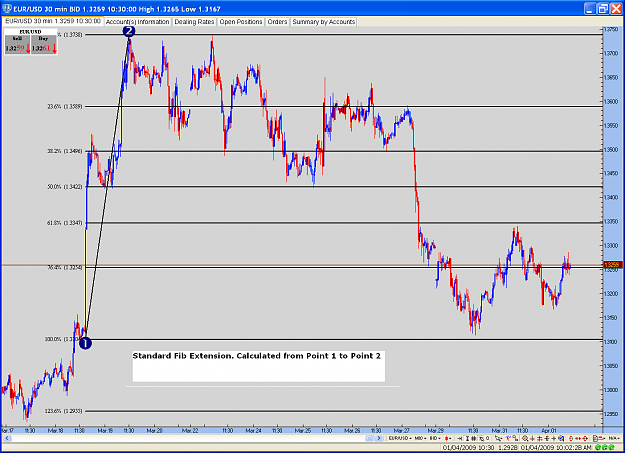The width and height of the screenshot is (625, 453).
Task: Click the chart scrollbar thumb at bottom
Action: pos(369,438)
